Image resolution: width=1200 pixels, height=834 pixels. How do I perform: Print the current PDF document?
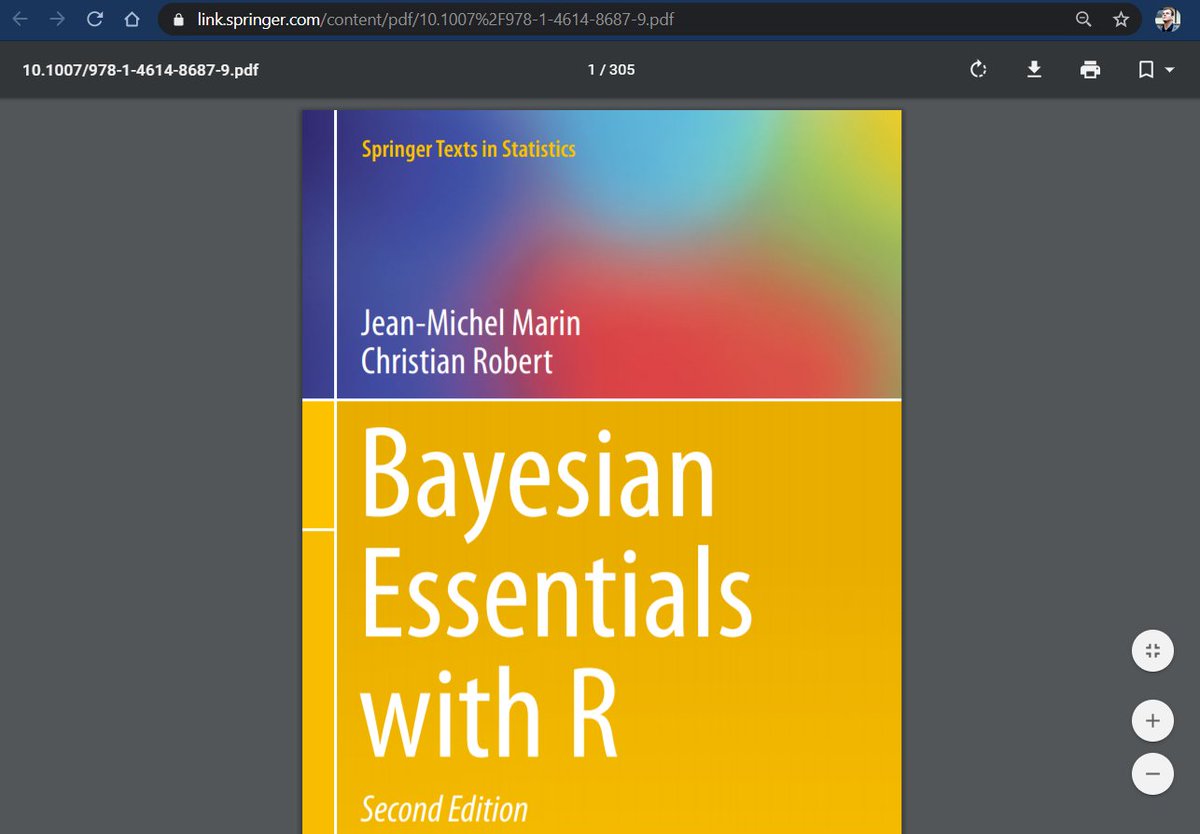[1090, 70]
